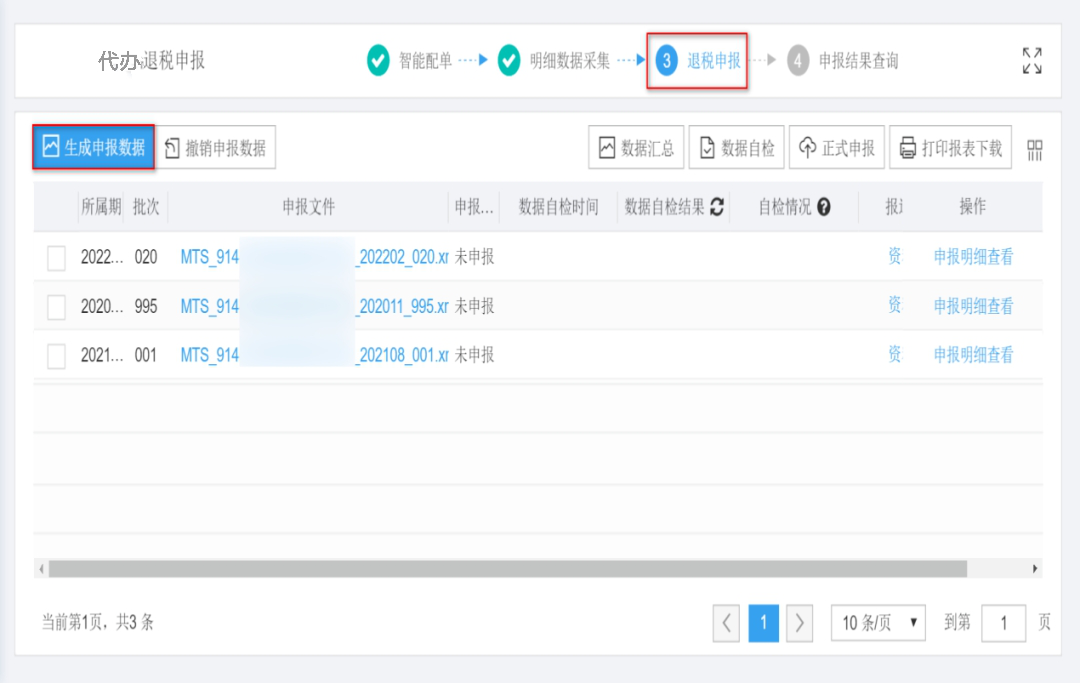The image size is (1080, 683).
Task: Click the 打印报表下载 button
Action: coord(951,147)
